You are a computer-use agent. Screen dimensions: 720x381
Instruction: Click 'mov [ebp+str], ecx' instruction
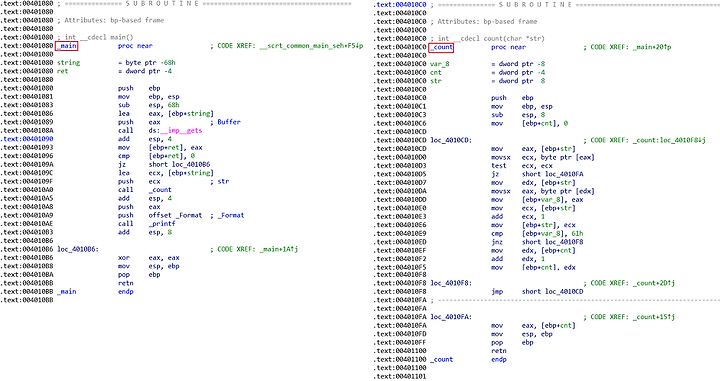[534, 225]
